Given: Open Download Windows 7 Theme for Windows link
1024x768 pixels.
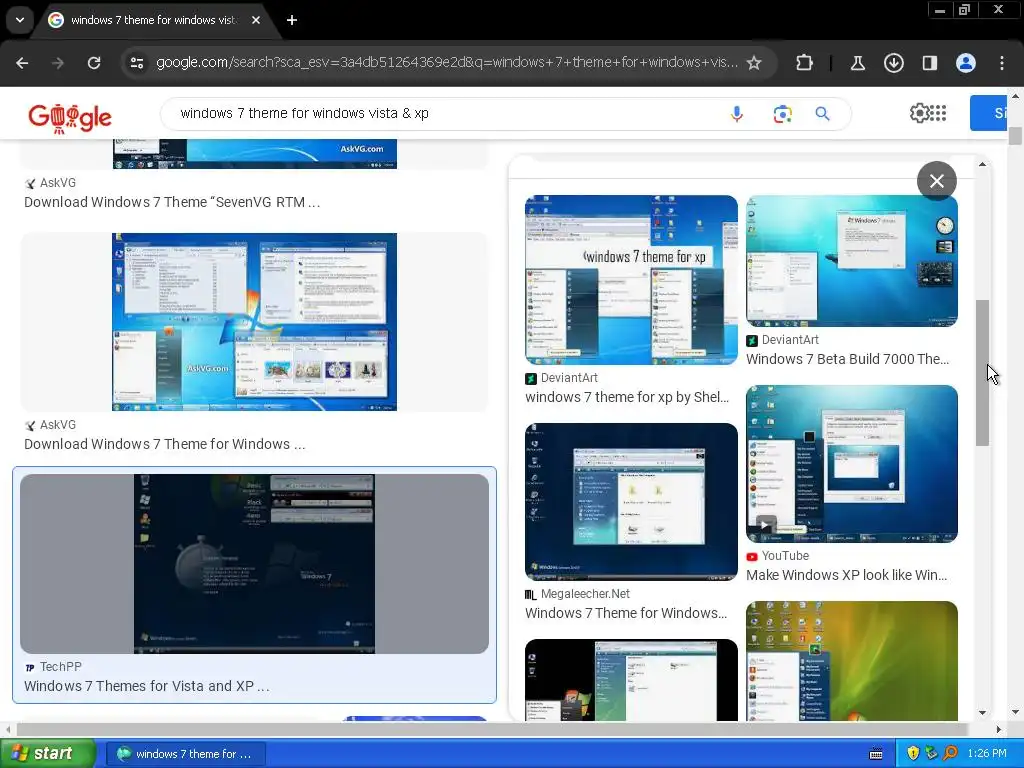Looking at the screenshot, I should tap(165, 444).
